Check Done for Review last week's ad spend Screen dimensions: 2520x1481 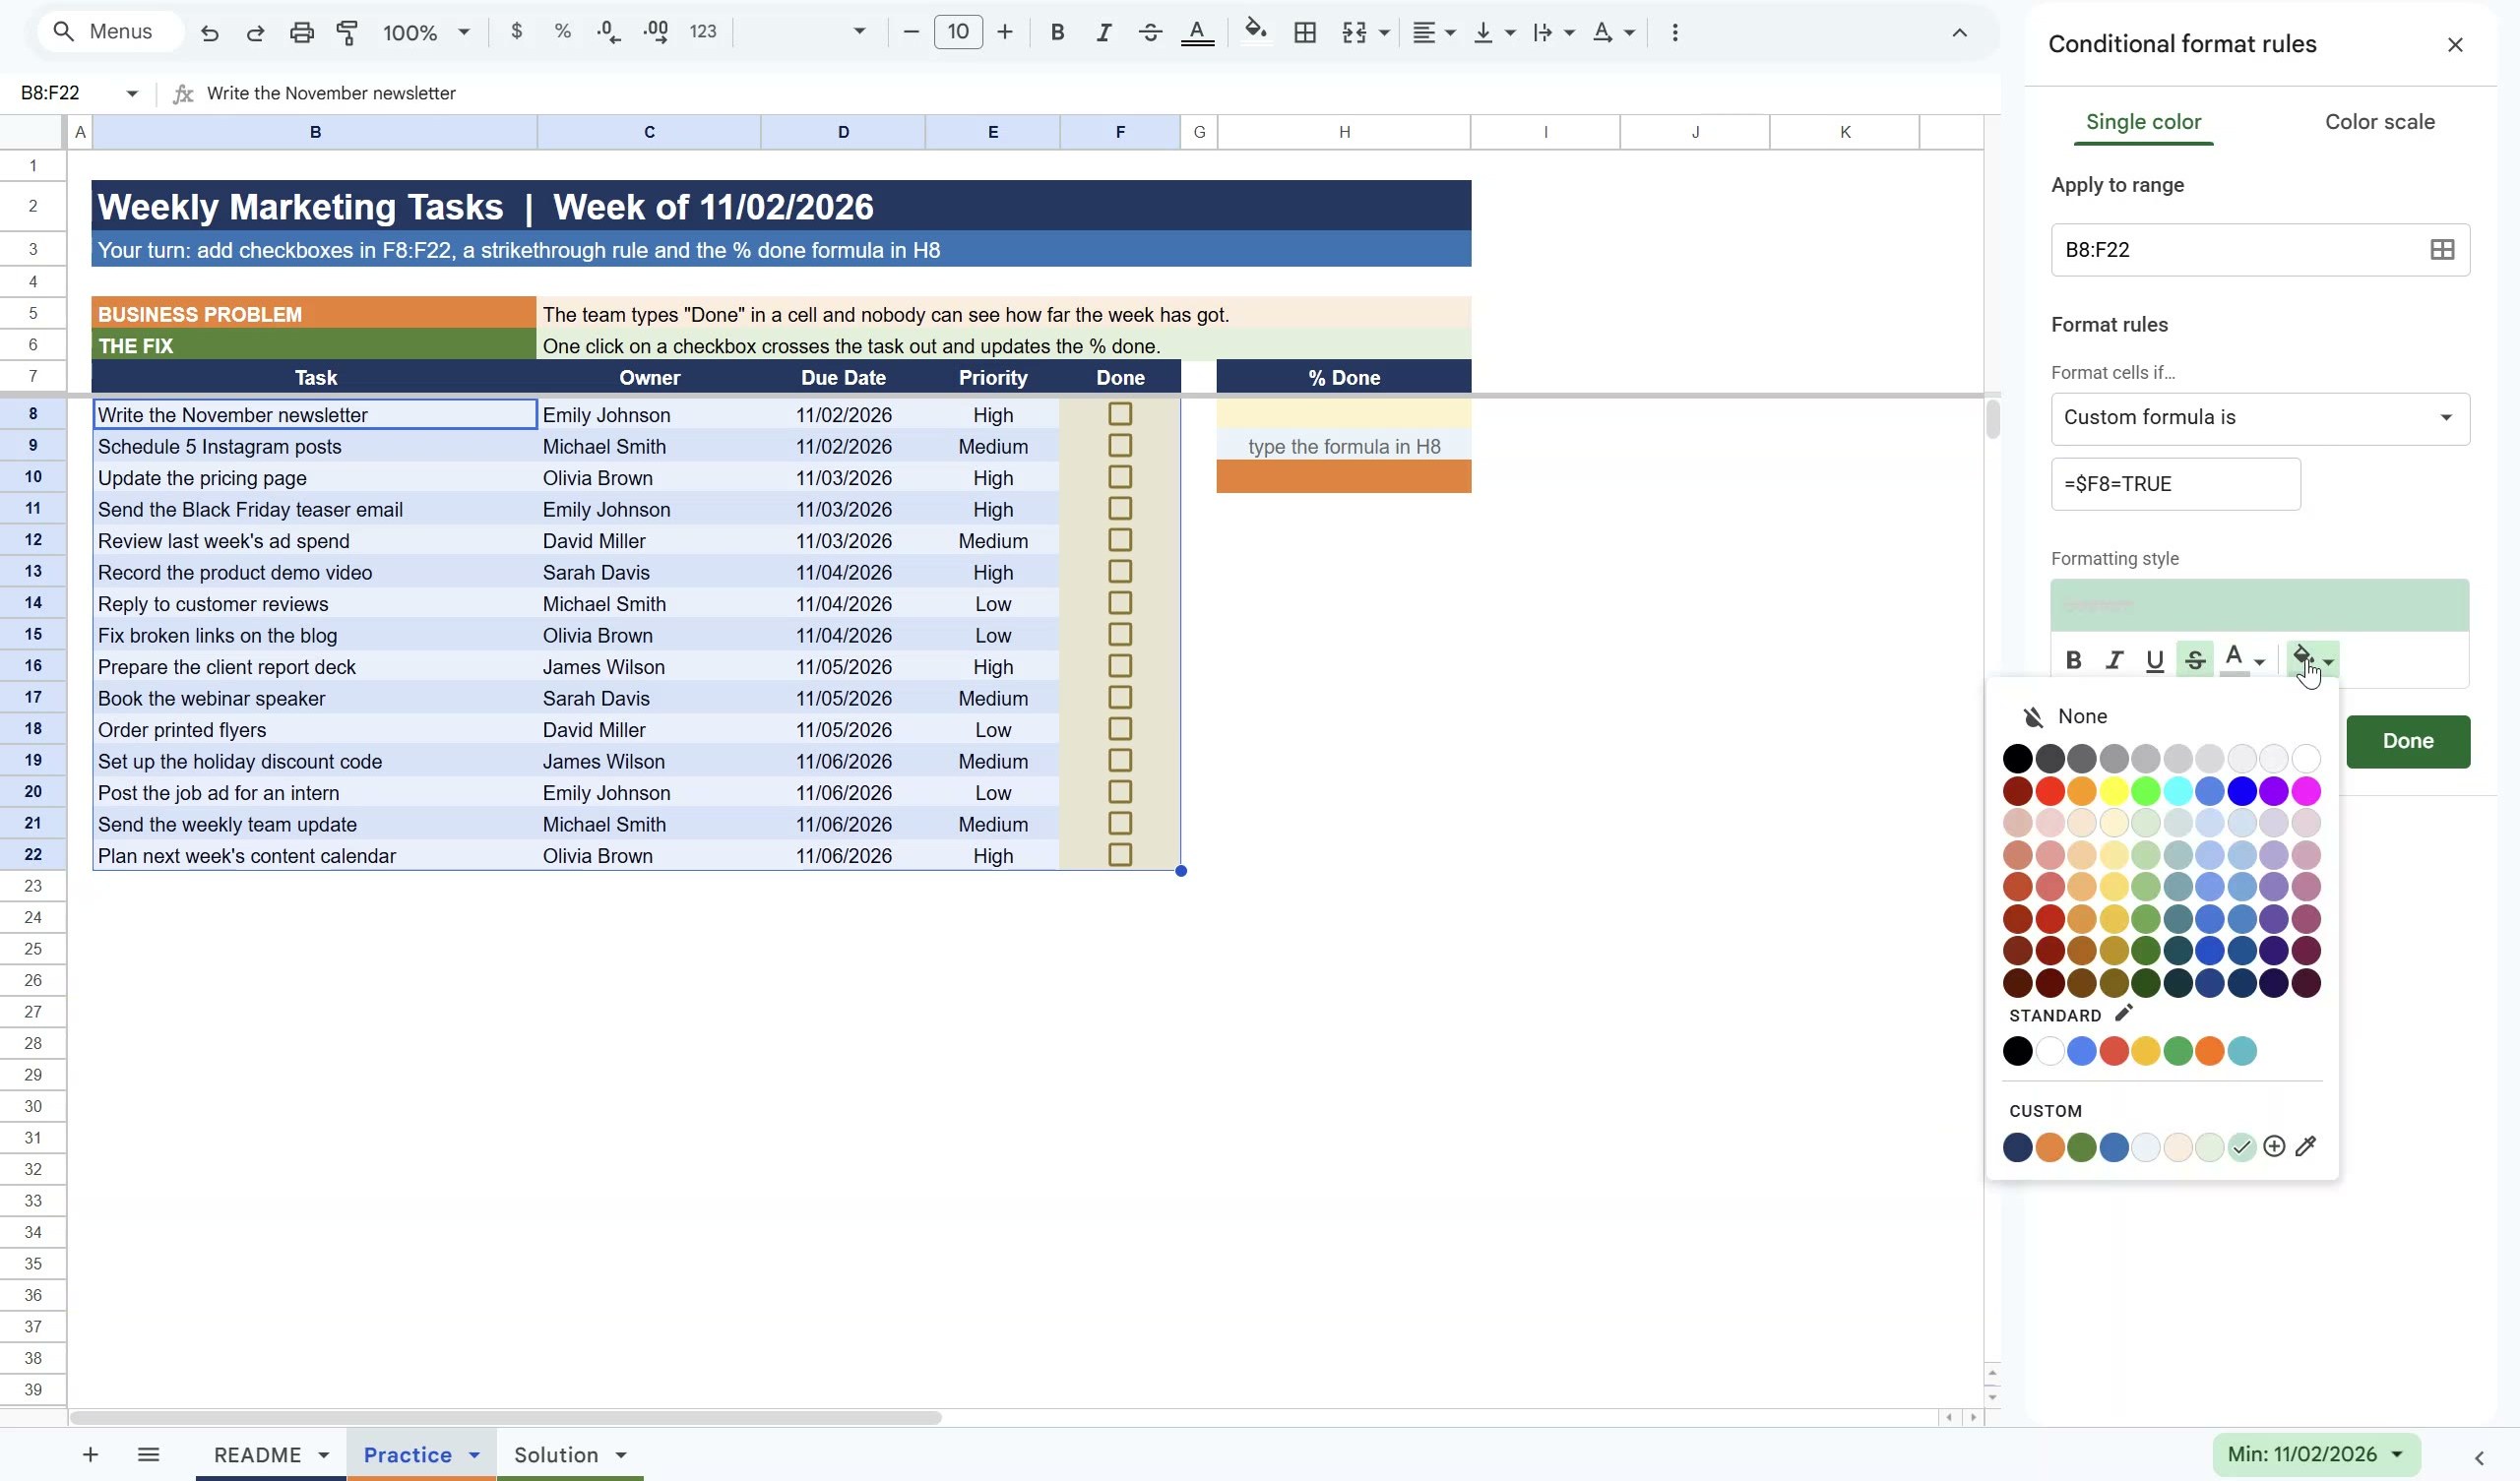tap(1120, 540)
